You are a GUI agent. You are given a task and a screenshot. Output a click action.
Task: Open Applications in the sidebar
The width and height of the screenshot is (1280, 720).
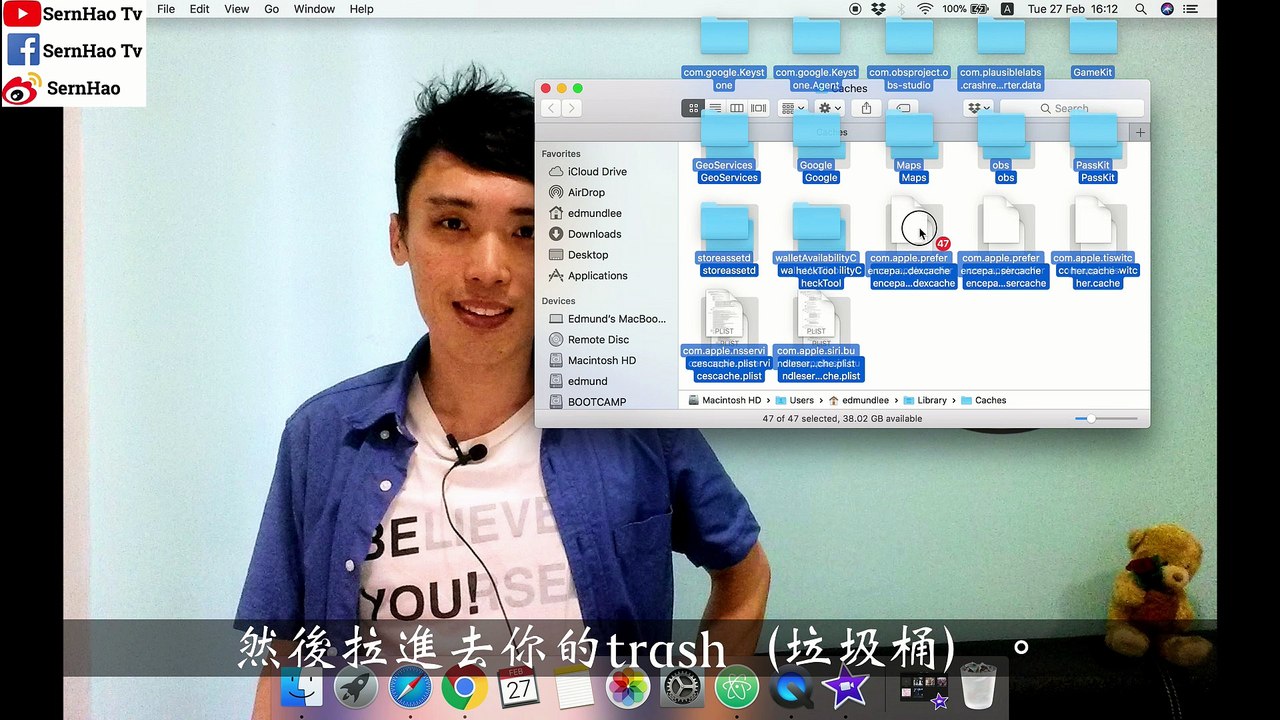[x=597, y=276]
